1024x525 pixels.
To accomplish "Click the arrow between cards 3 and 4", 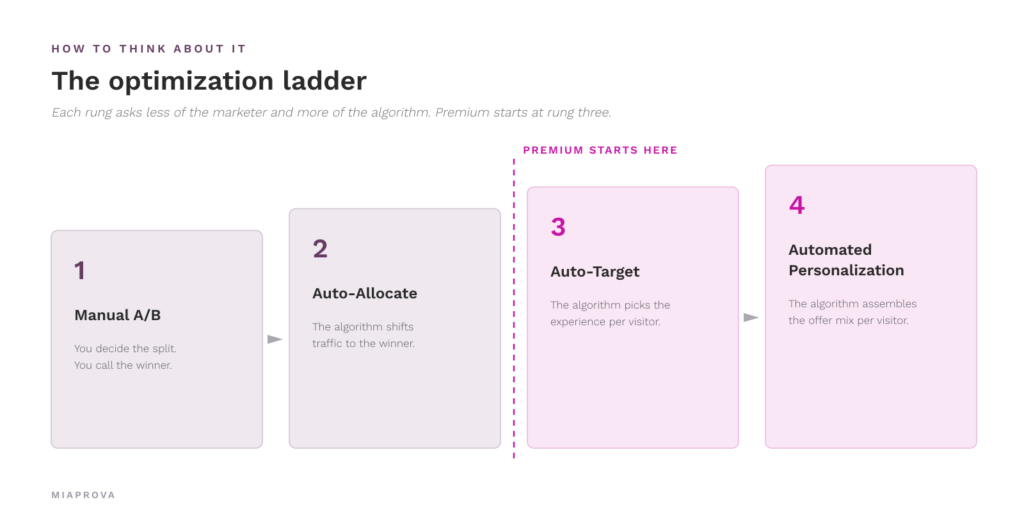I will pos(751,318).
